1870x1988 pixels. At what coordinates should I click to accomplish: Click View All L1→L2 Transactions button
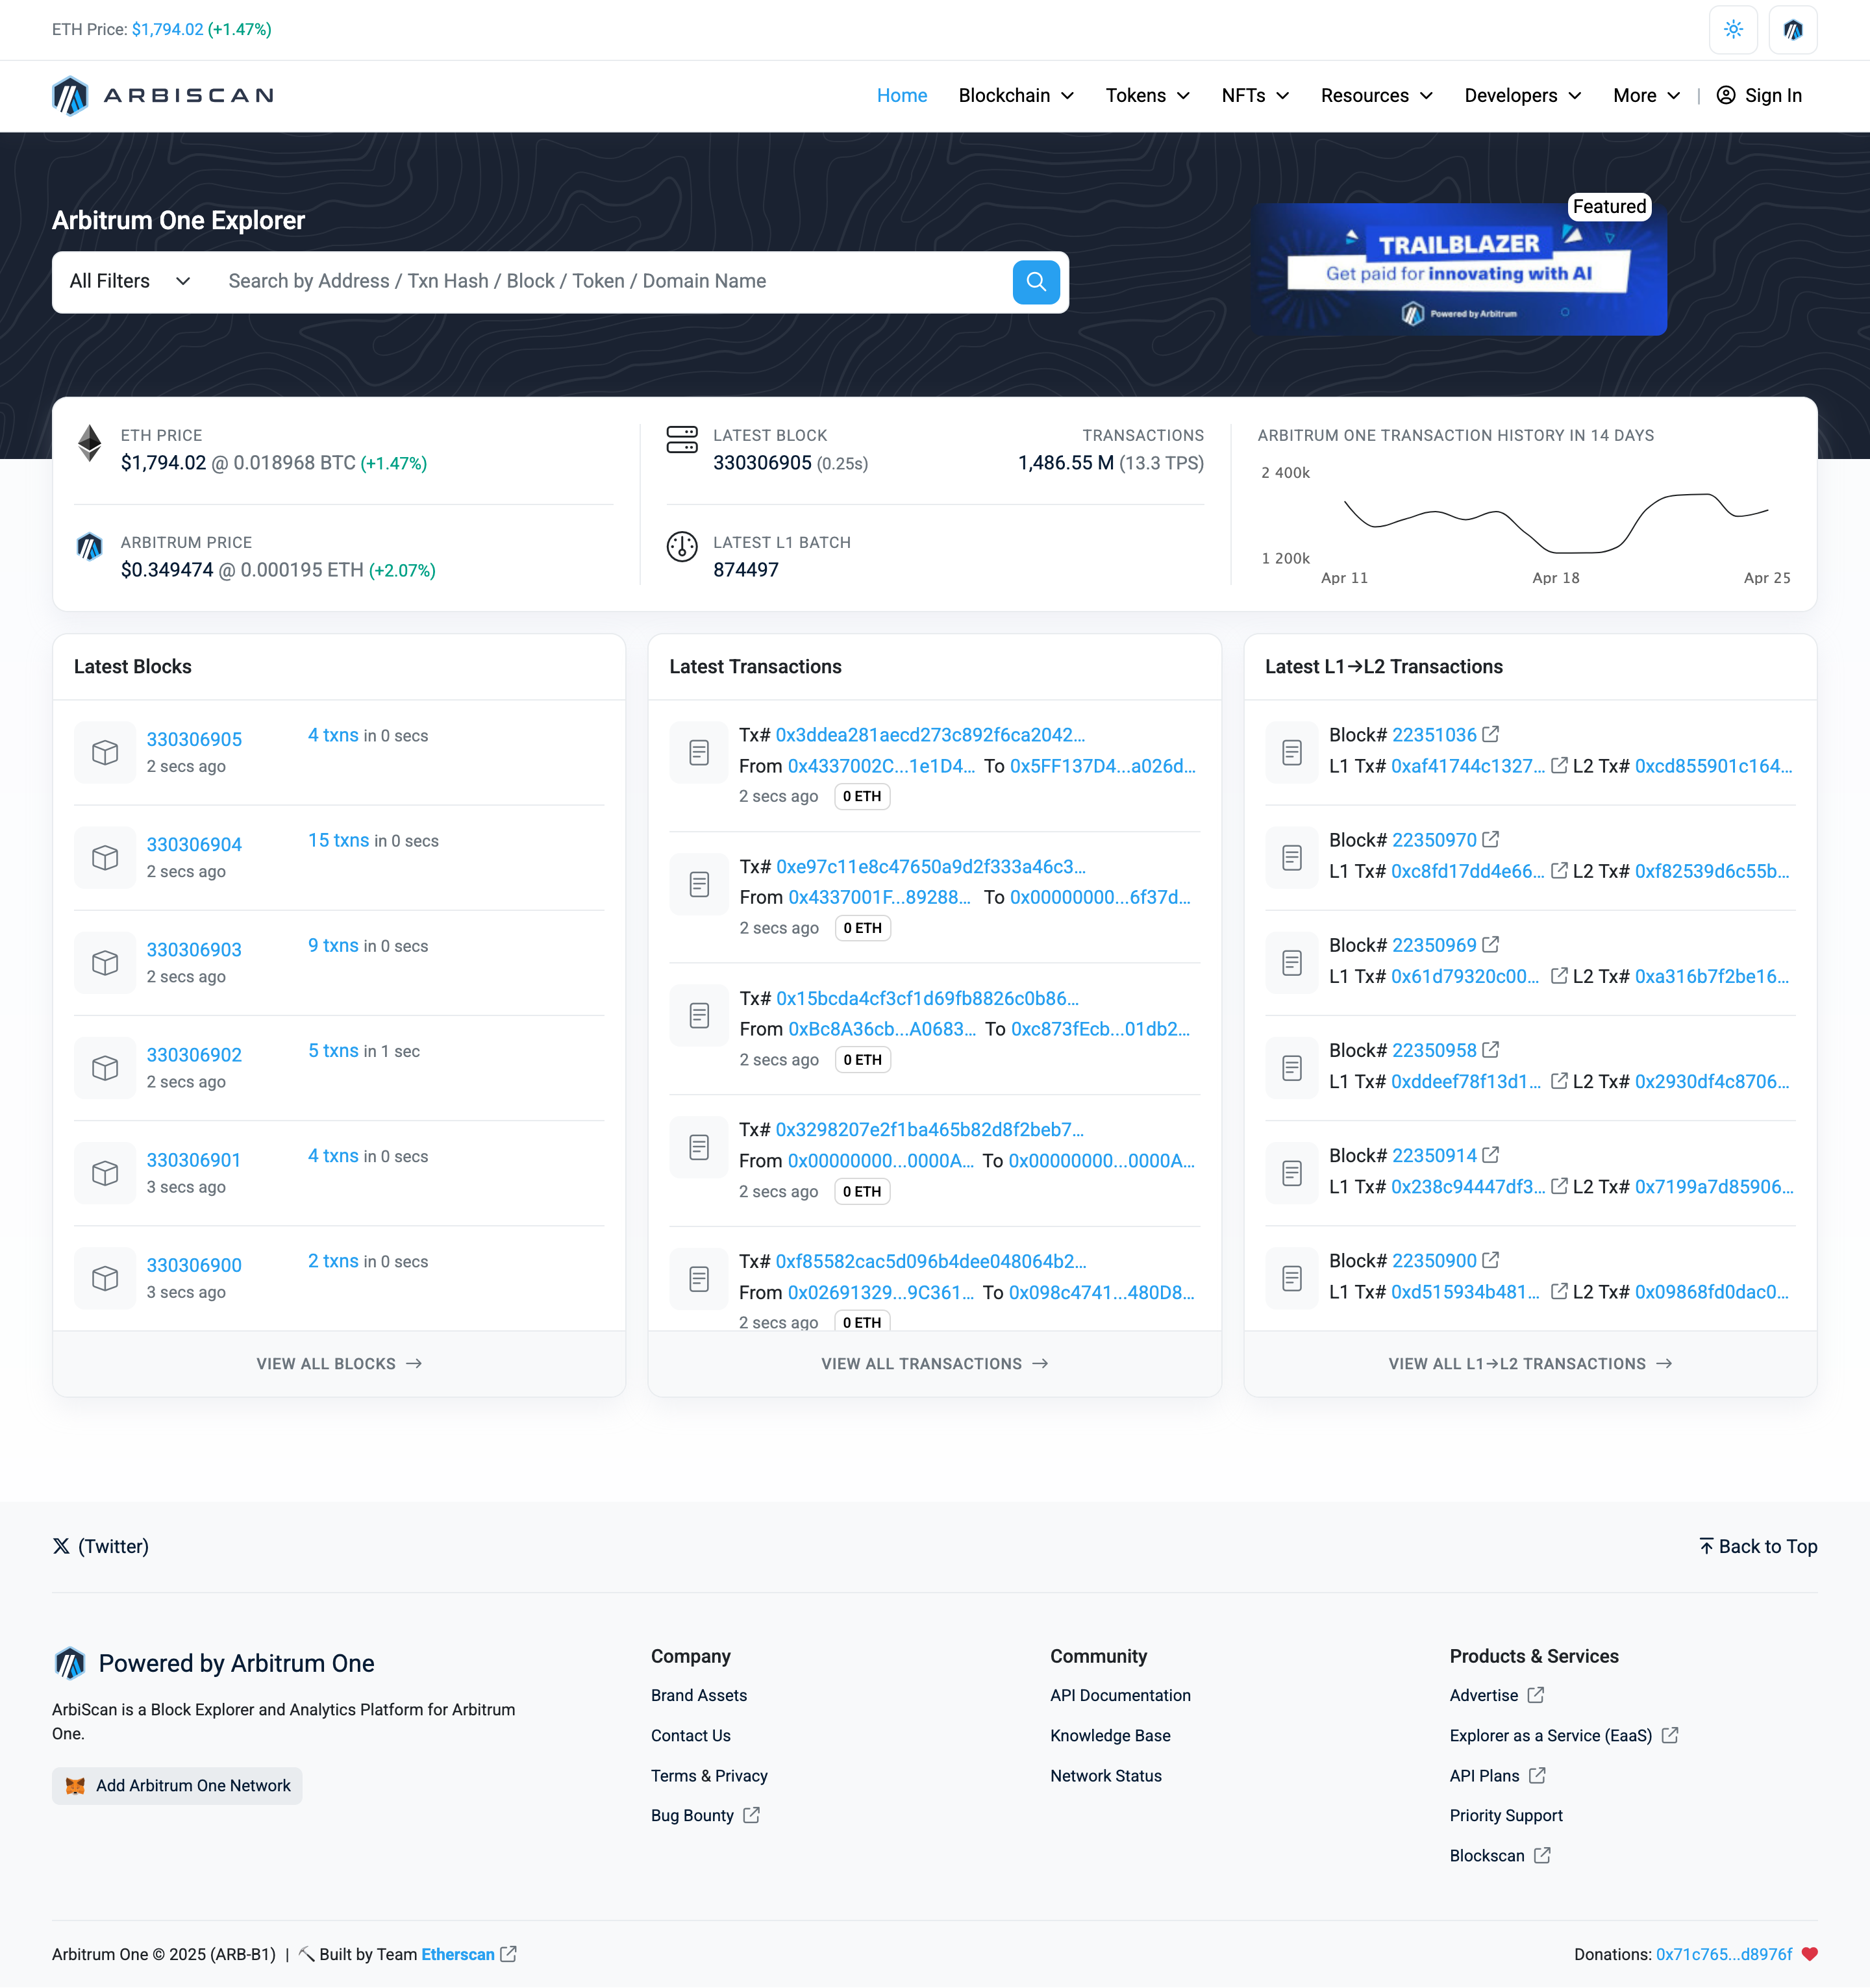(x=1530, y=1364)
